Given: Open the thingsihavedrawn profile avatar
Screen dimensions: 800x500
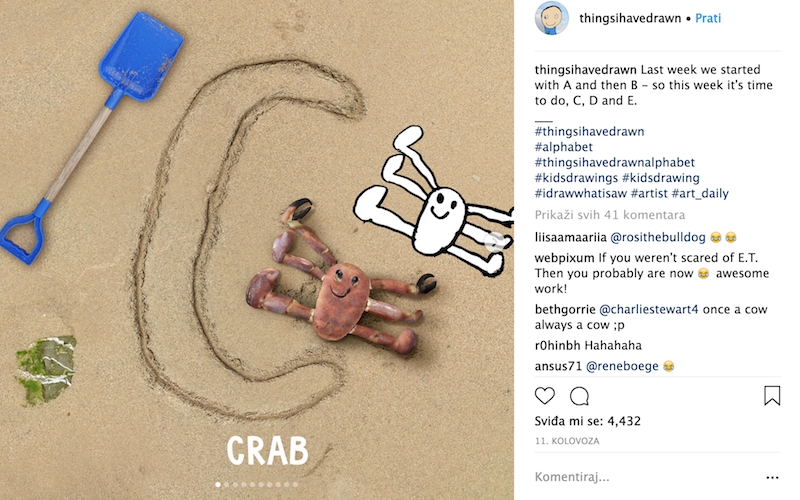Looking at the screenshot, I should coord(552,18).
